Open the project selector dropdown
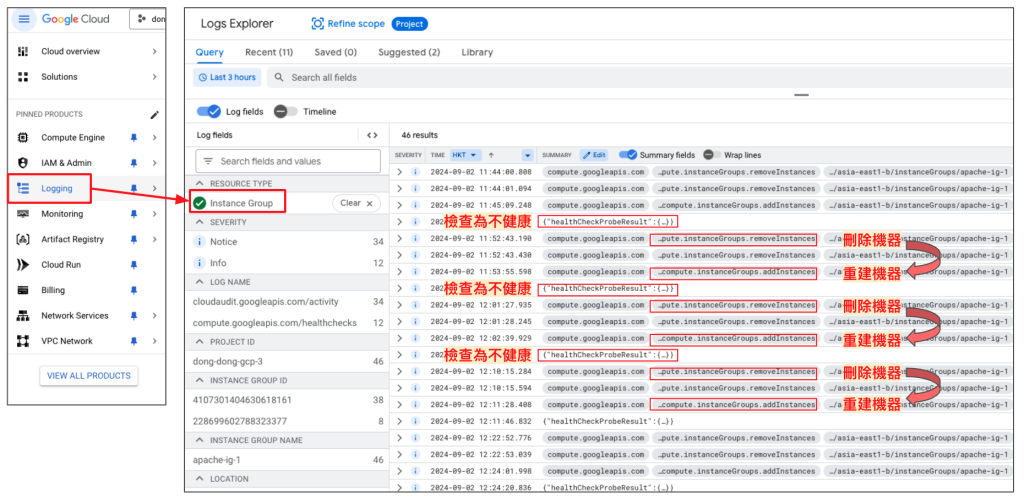The width and height of the screenshot is (1024, 503). (x=148, y=19)
